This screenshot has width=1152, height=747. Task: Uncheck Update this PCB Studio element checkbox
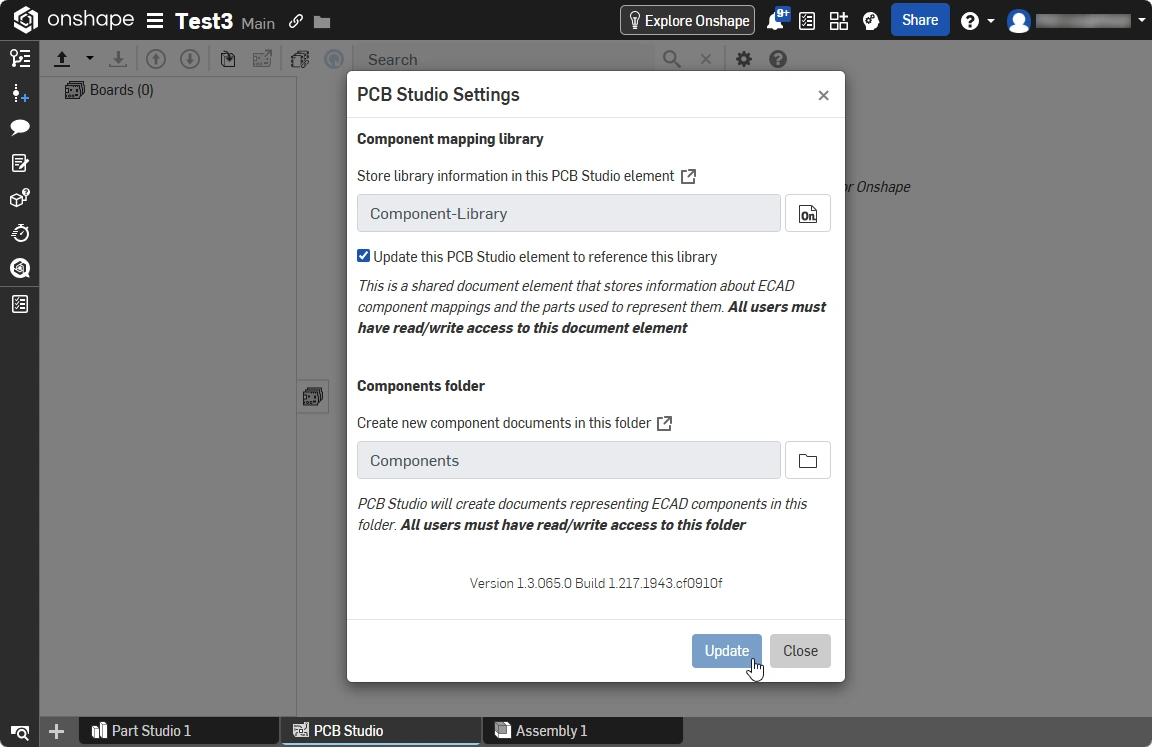pyautogui.click(x=364, y=256)
